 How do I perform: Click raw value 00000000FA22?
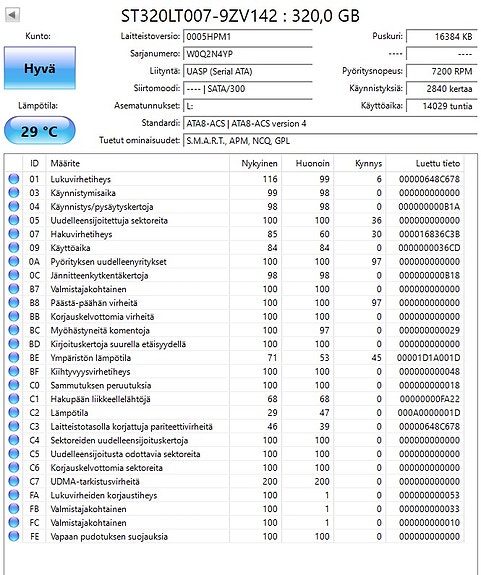(429, 399)
